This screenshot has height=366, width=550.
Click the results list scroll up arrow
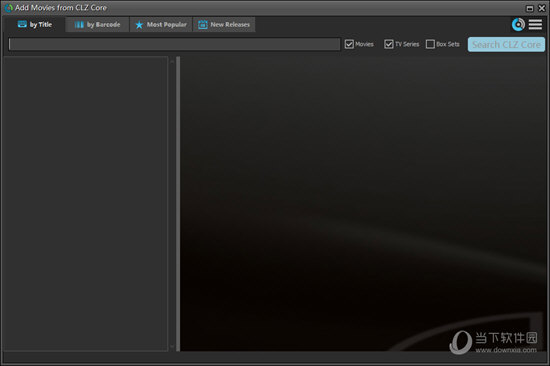tap(172, 61)
